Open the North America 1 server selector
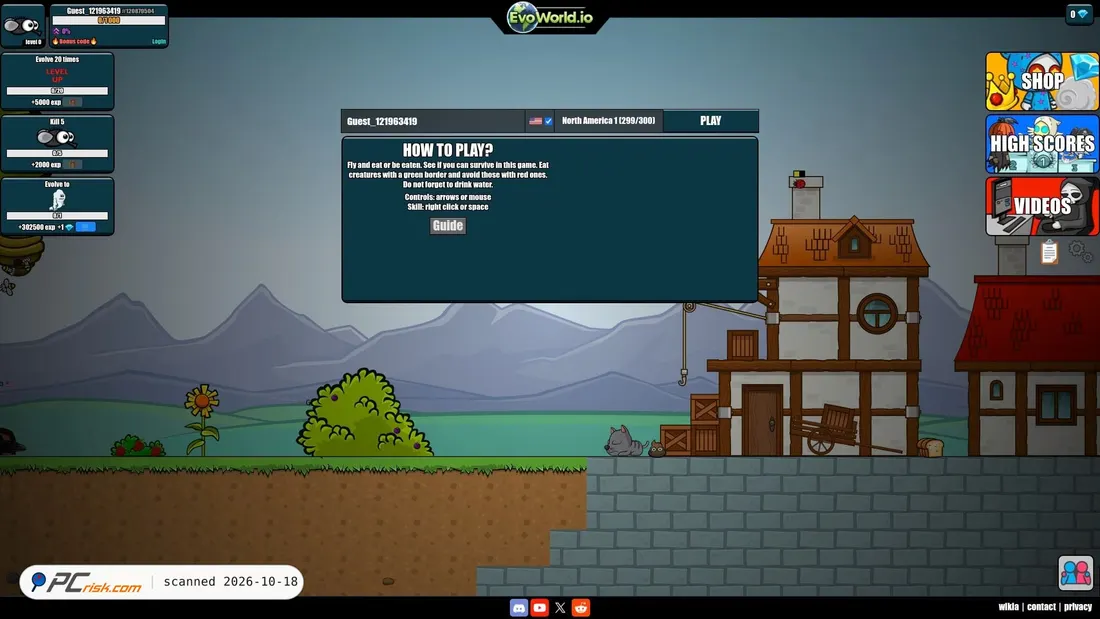Screen dimensions: 1100x619 point(608,121)
